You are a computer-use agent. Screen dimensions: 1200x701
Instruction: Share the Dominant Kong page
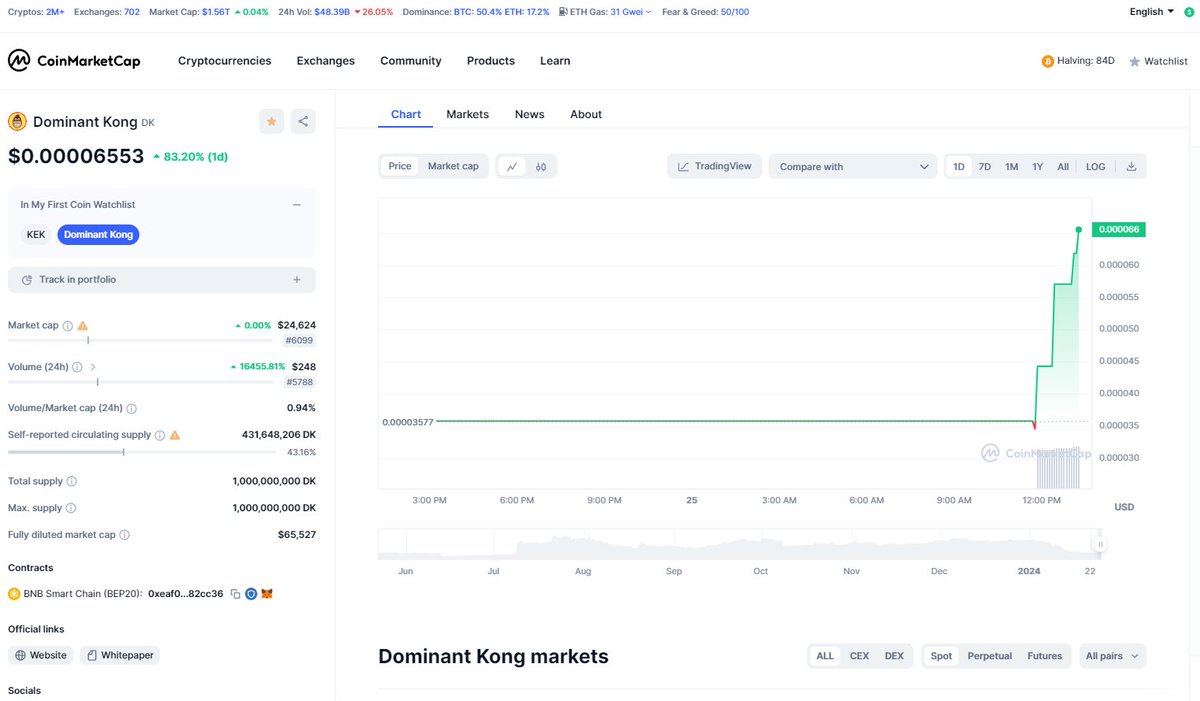[x=303, y=121]
